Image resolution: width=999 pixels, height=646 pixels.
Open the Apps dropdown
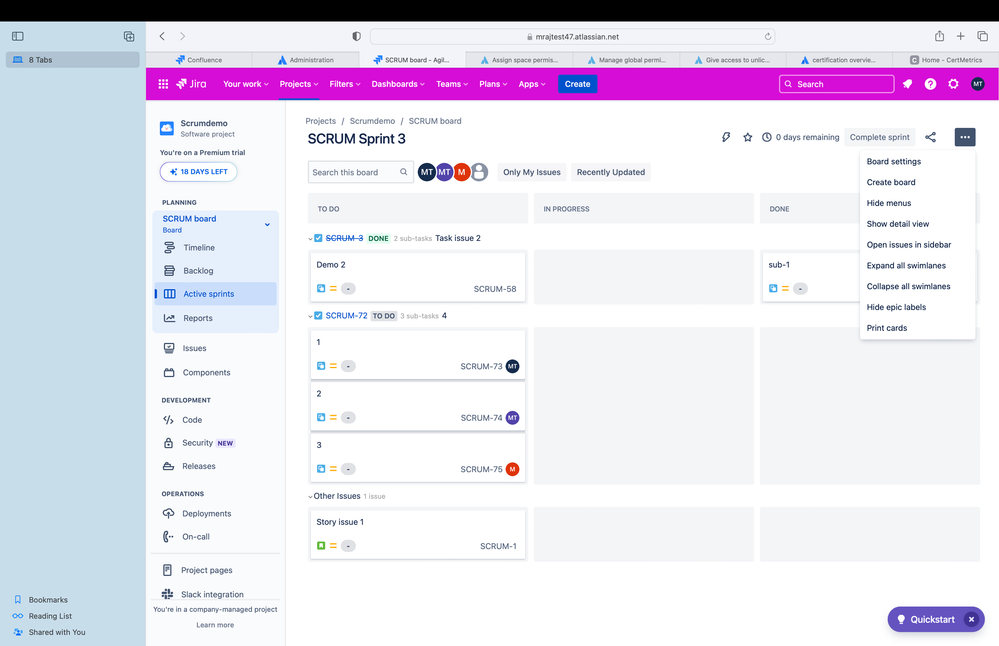[x=531, y=84]
